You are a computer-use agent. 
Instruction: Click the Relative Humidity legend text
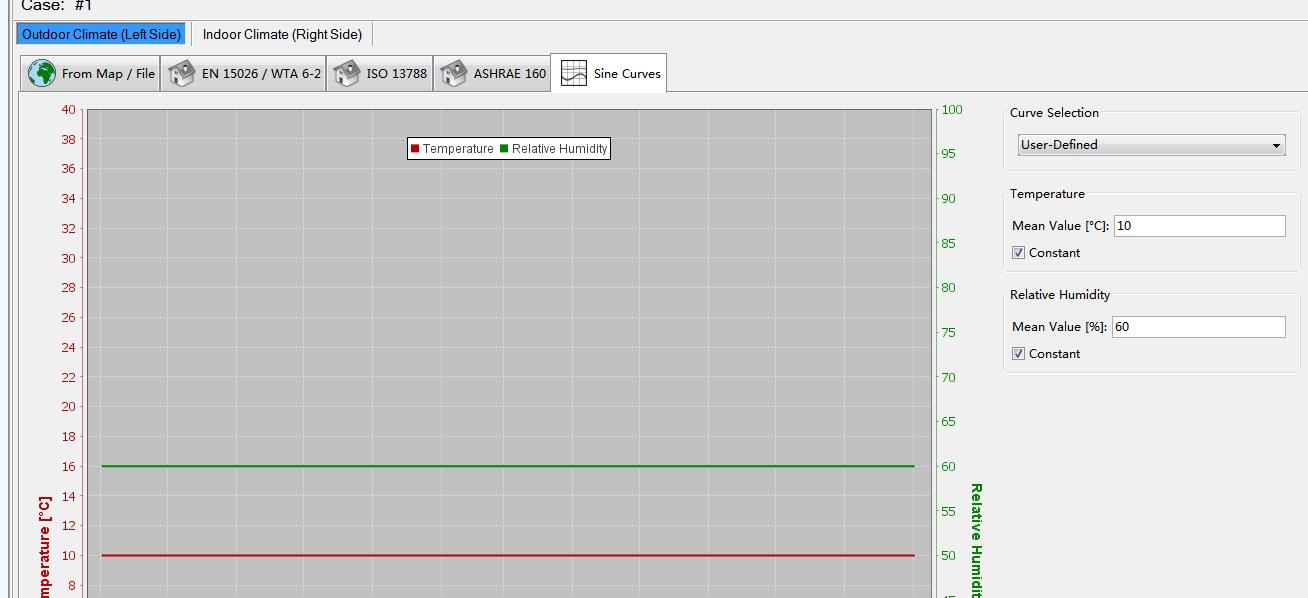point(559,149)
